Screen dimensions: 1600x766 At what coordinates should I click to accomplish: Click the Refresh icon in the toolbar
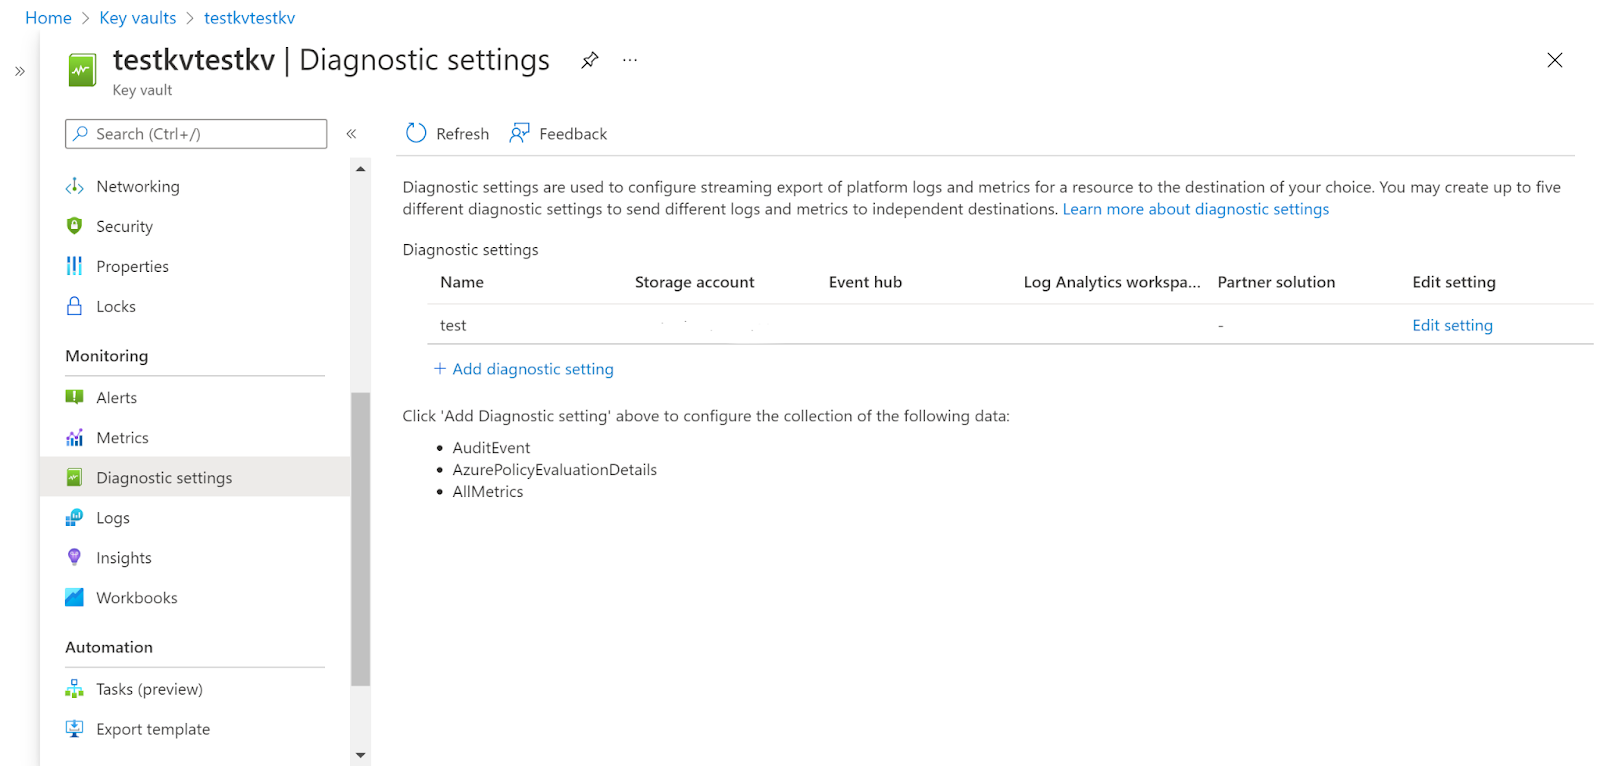[x=416, y=133]
